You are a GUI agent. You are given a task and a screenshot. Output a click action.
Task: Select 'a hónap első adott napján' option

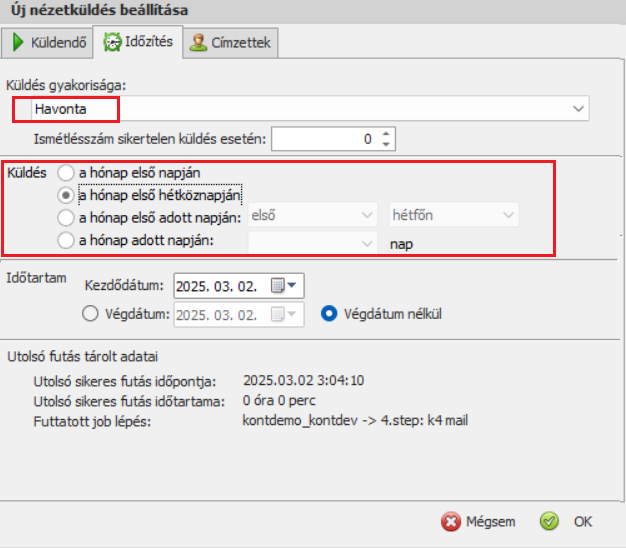(x=66, y=216)
